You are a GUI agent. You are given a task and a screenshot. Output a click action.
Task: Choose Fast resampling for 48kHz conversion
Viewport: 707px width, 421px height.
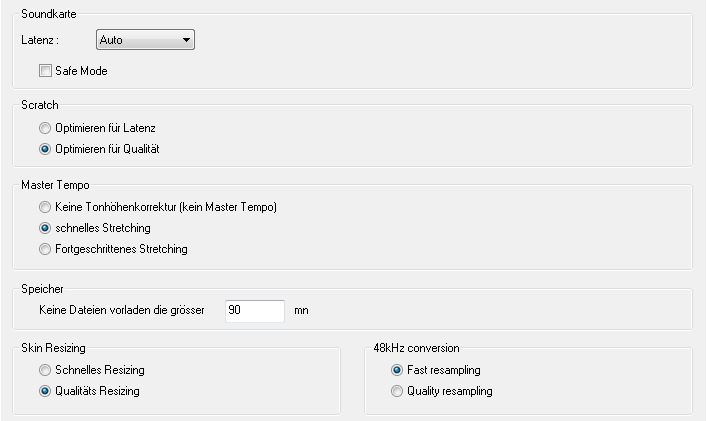[x=398, y=370]
